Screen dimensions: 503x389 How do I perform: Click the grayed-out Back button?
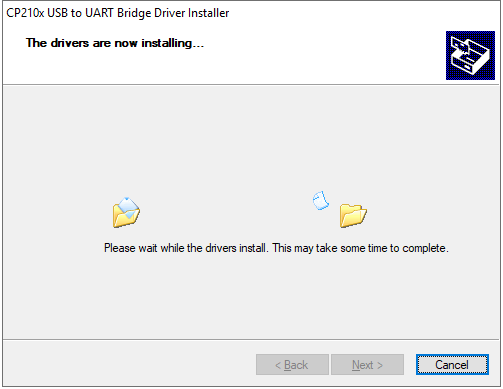pyautogui.click(x=292, y=364)
